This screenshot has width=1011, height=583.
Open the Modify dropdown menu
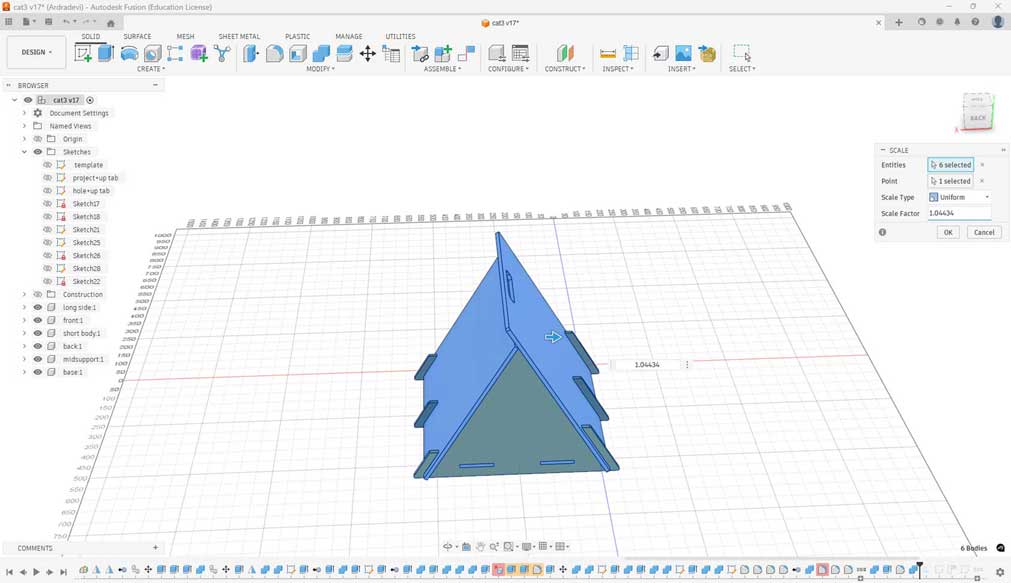pyautogui.click(x=320, y=69)
